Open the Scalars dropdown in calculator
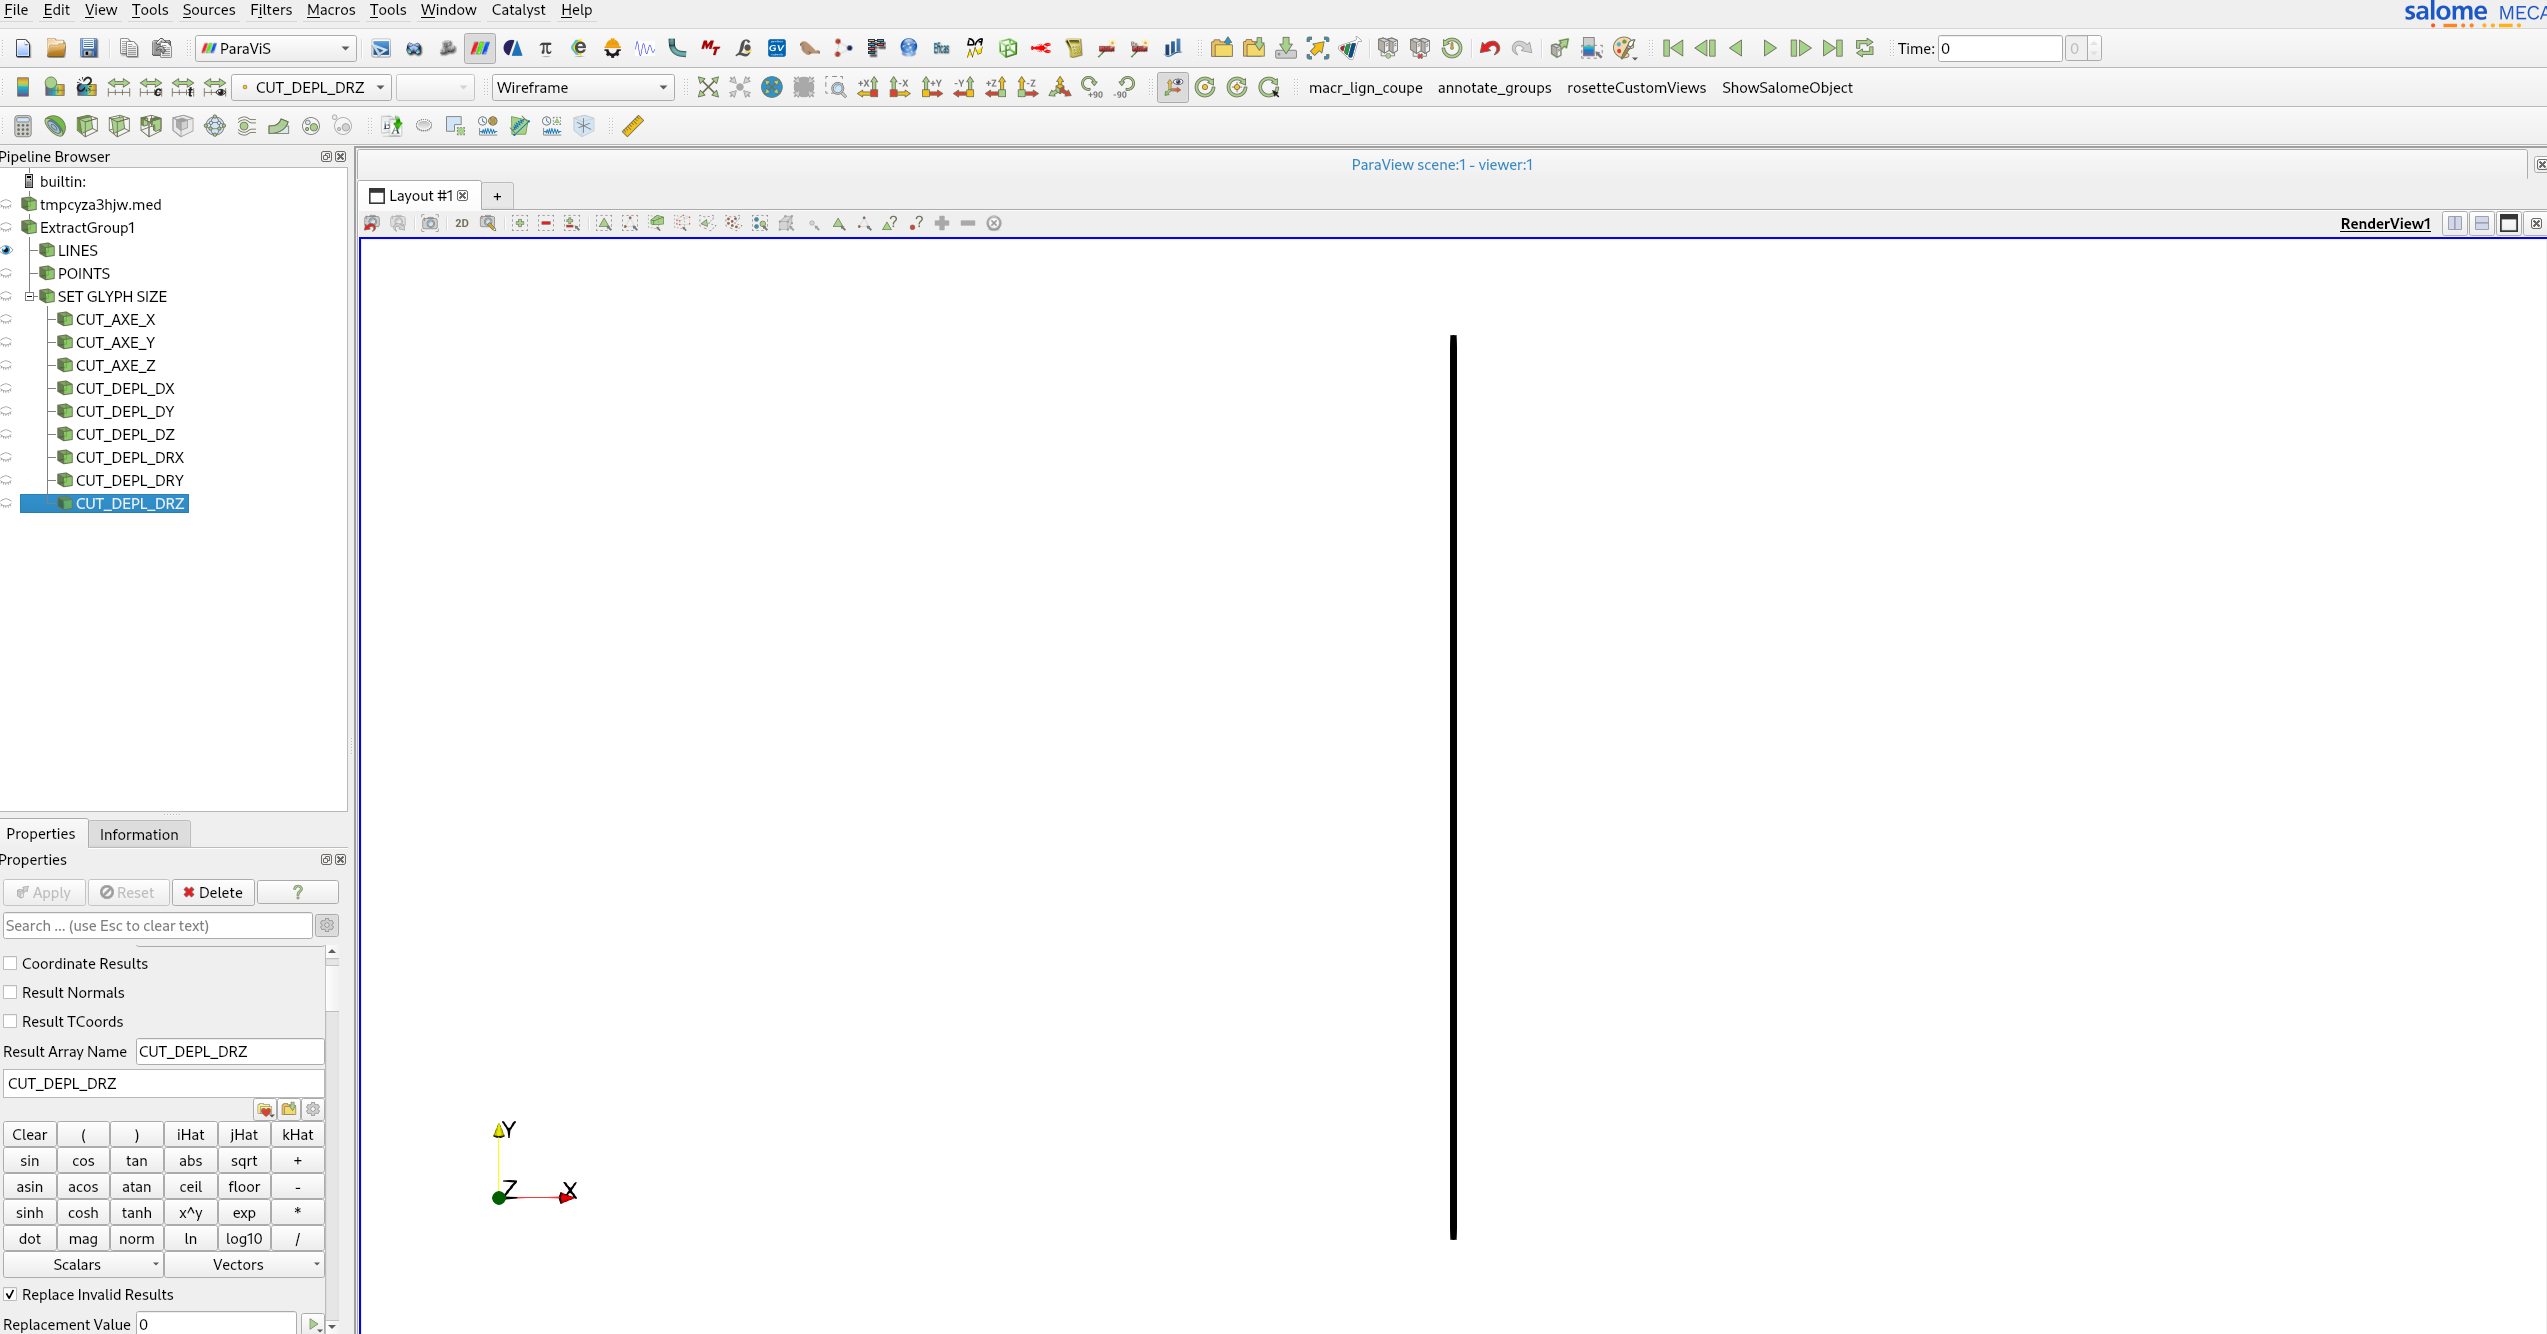Viewport: 2547px width, 1334px height. click(83, 1265)
